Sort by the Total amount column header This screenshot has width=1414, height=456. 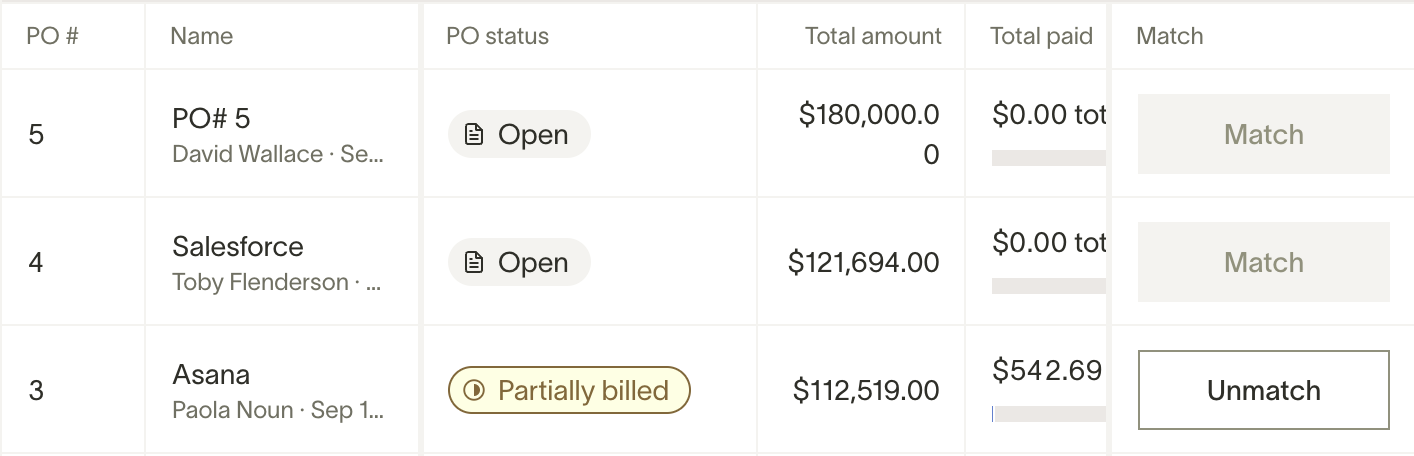pyautogui.click(x=873, y=36)
